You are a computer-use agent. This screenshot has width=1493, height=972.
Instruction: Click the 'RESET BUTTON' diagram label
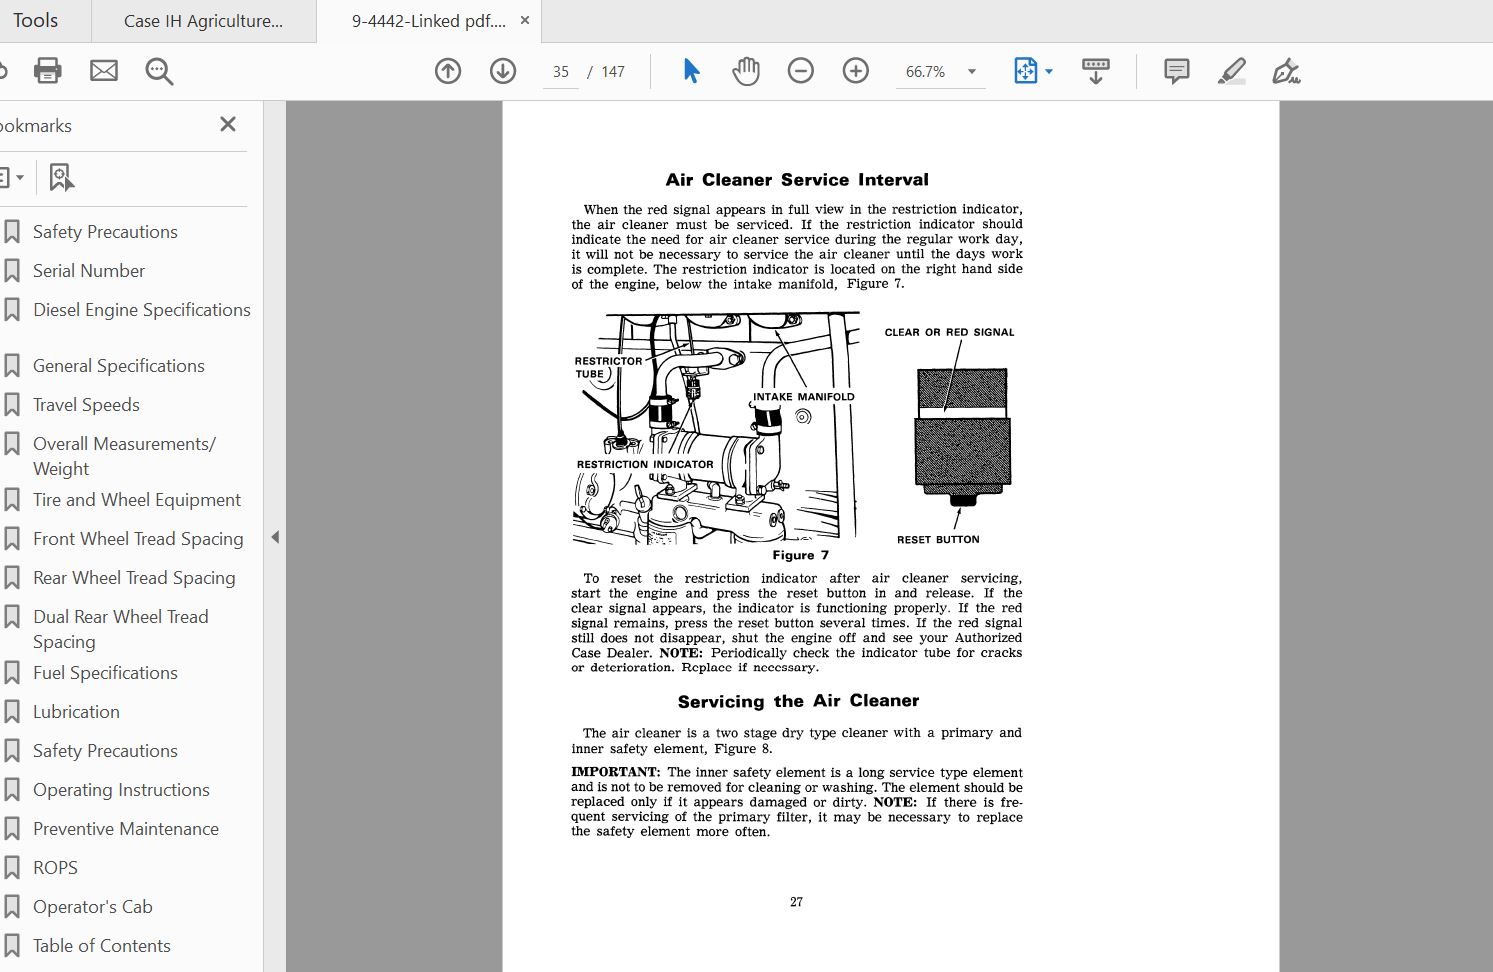pos(938,539)
